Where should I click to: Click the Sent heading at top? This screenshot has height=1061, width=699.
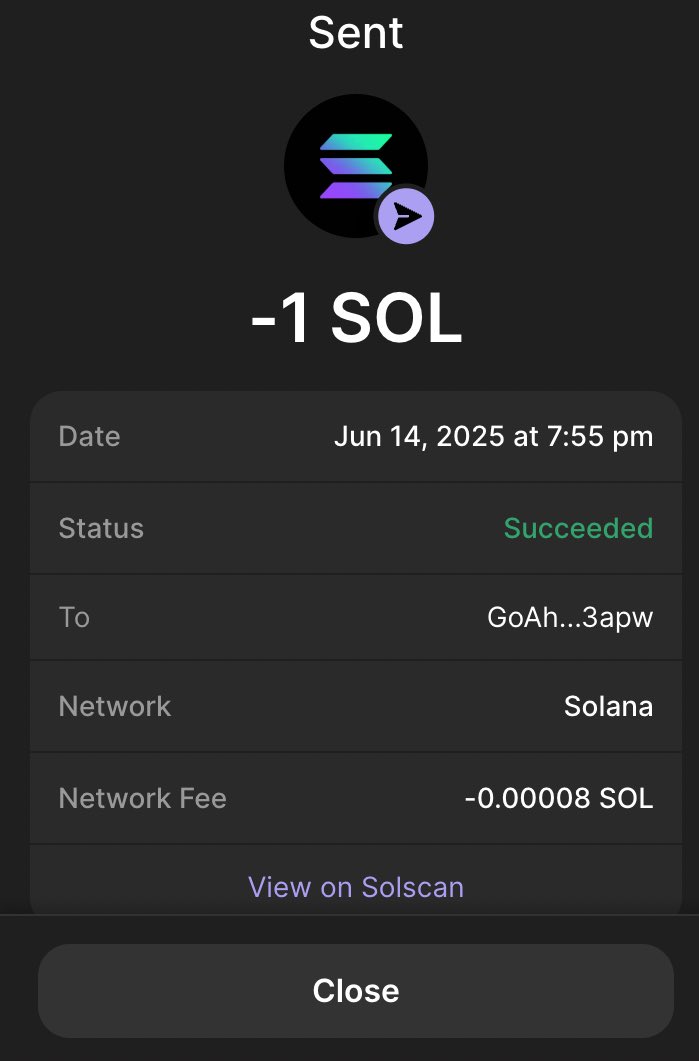tap(356, 32)
